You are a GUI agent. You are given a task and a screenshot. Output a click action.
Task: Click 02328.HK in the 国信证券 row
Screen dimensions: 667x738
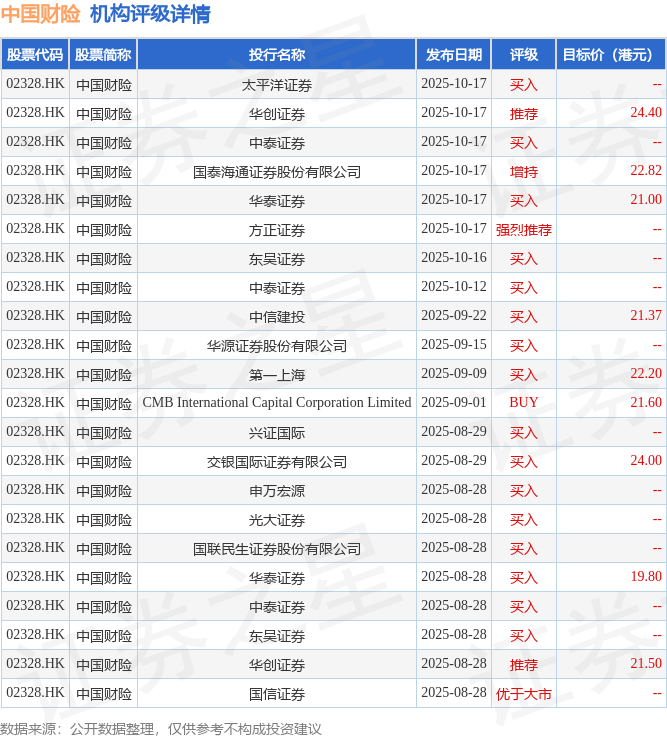pos(35,692)
